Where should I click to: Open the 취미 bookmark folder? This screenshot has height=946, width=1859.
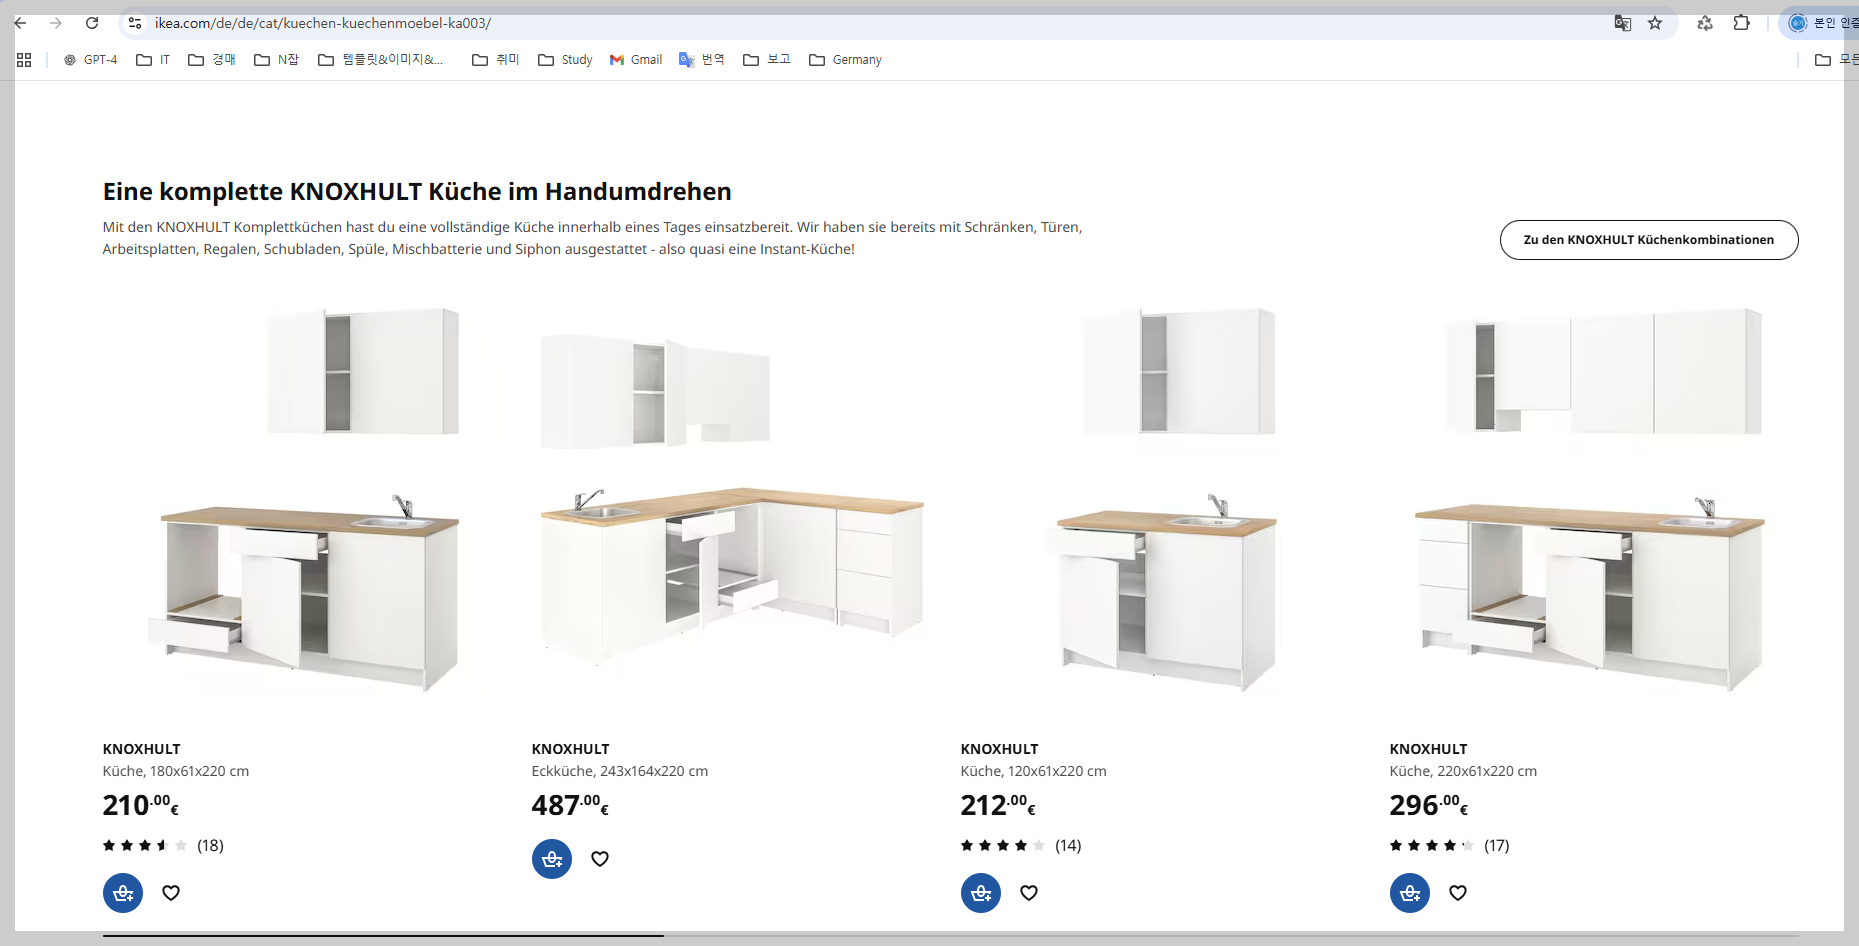(496, 60)
